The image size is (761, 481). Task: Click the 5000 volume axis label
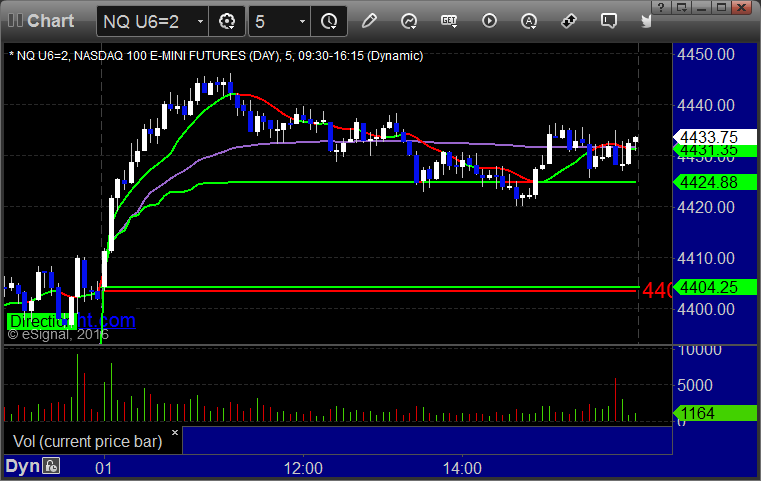[x=695, y=385]
